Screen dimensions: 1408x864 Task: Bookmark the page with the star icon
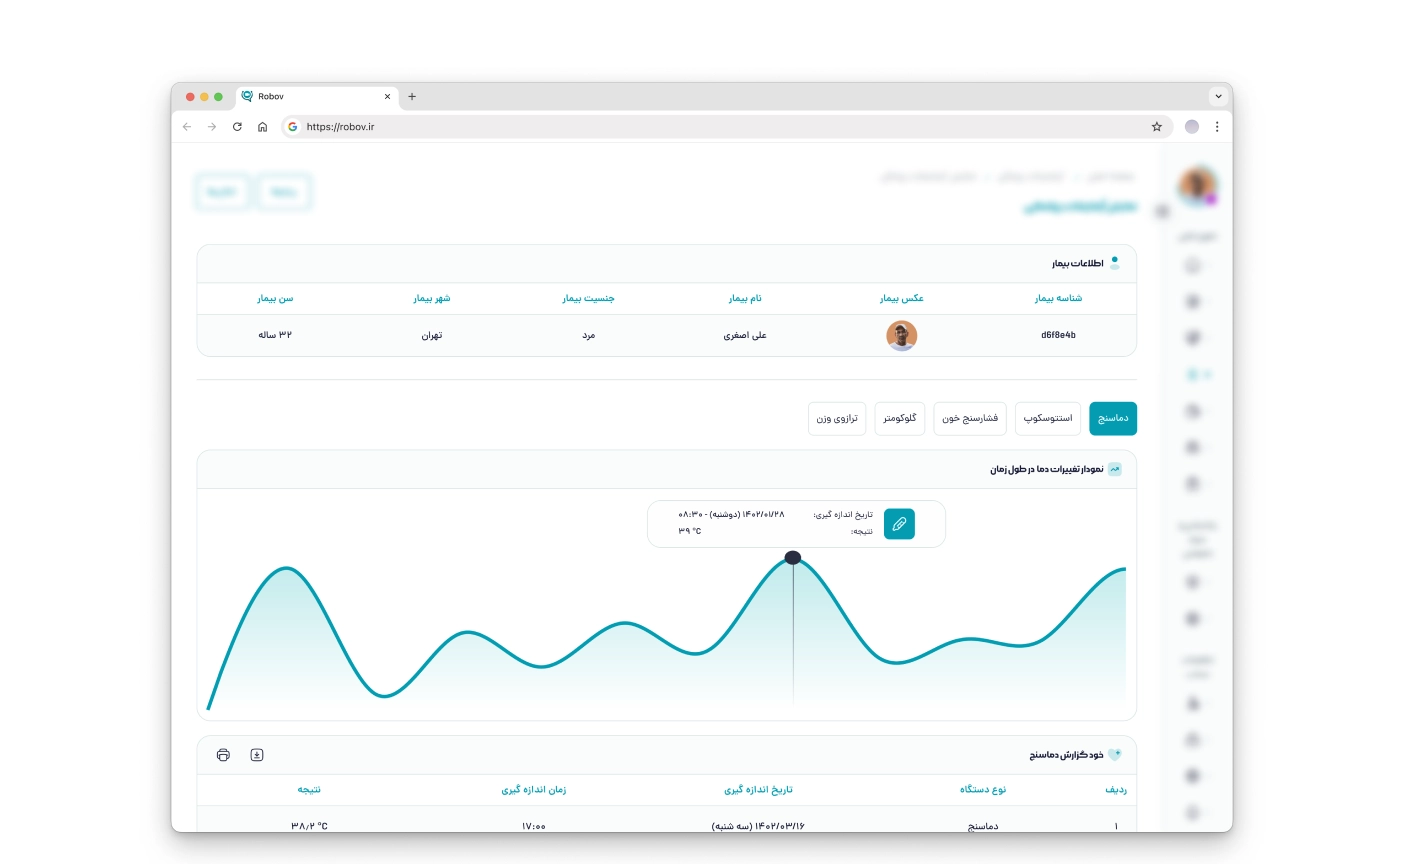[1155, 127]
